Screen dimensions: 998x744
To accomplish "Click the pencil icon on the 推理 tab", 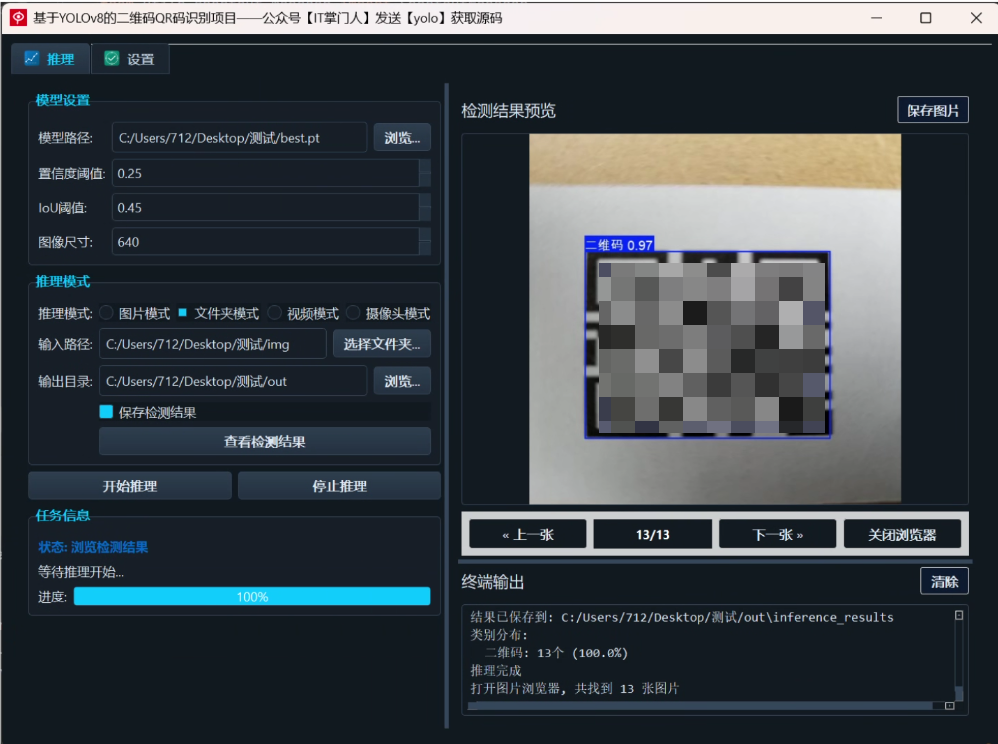I will coord(30,58).
